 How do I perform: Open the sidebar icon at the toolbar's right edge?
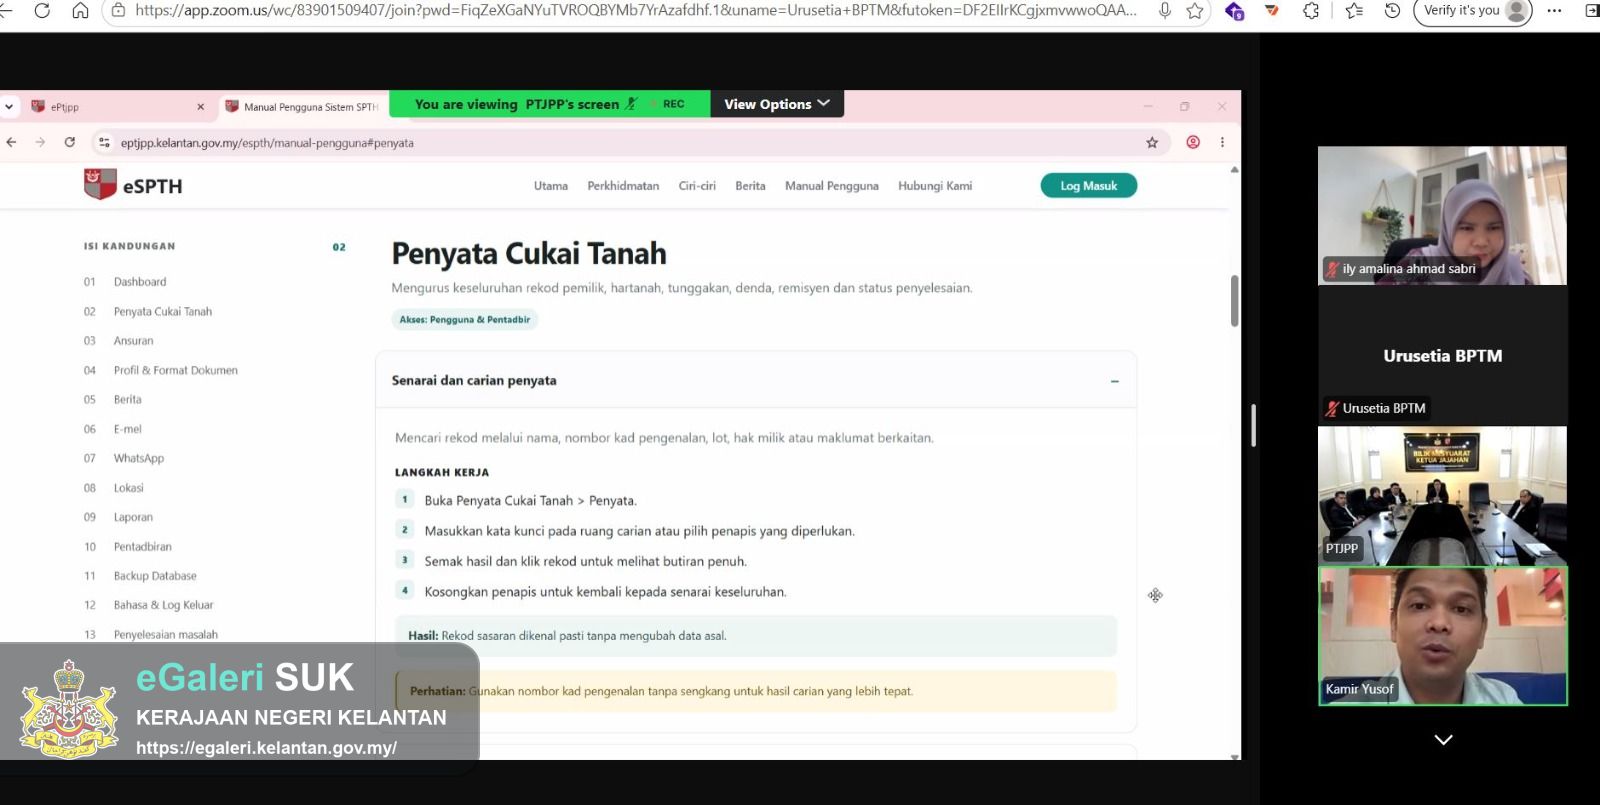pyautogui.click(x=1591, y=11)
